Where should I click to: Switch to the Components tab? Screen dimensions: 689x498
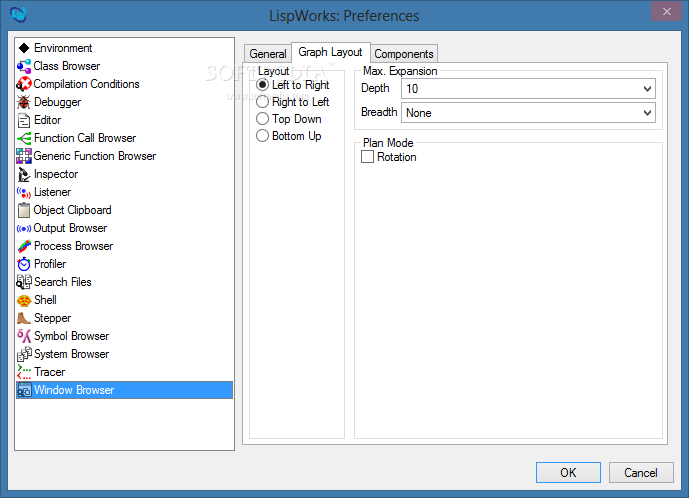coord(404,54)
